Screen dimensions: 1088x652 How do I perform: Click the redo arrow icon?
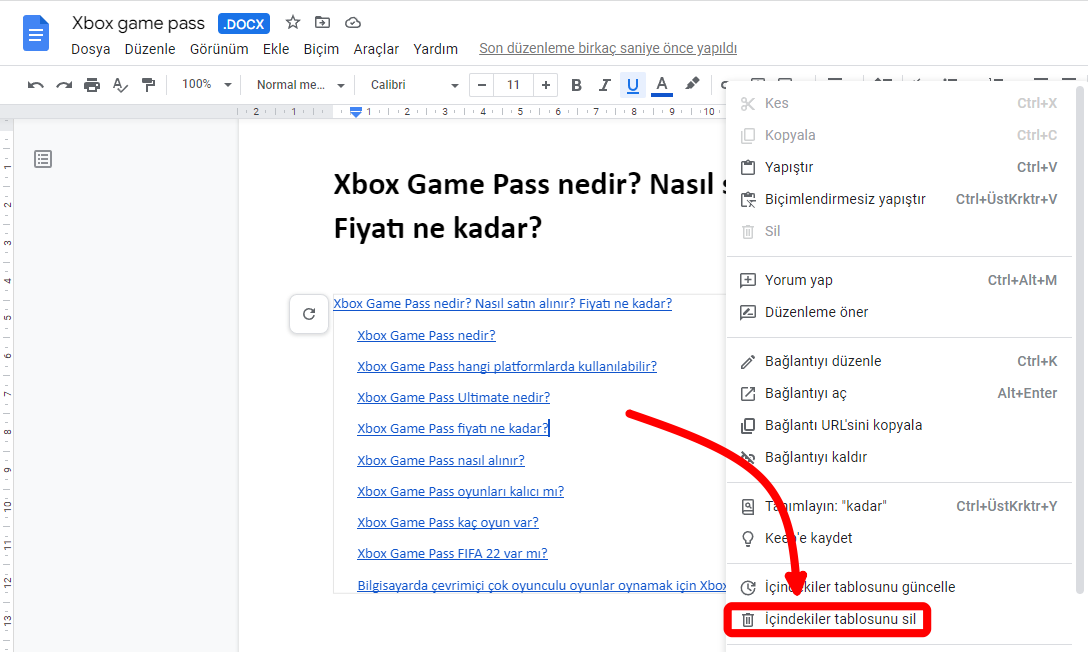click(x=64, y=85)
